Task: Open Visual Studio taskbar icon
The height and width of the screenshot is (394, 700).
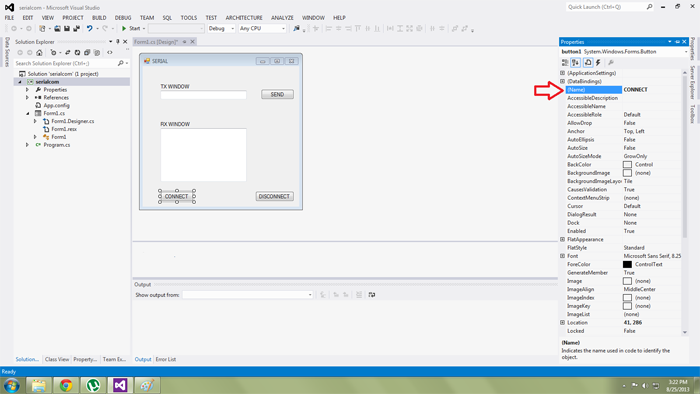Action: [120, 385]
